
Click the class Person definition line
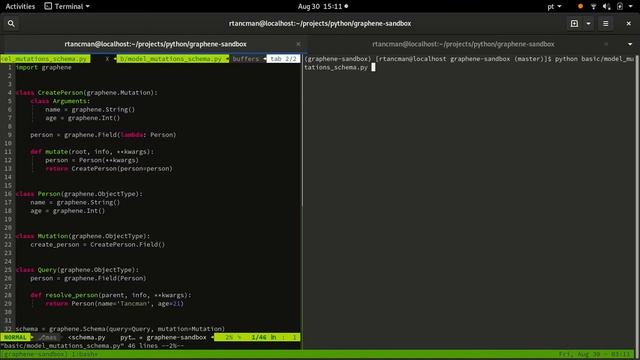click(79, 194)
